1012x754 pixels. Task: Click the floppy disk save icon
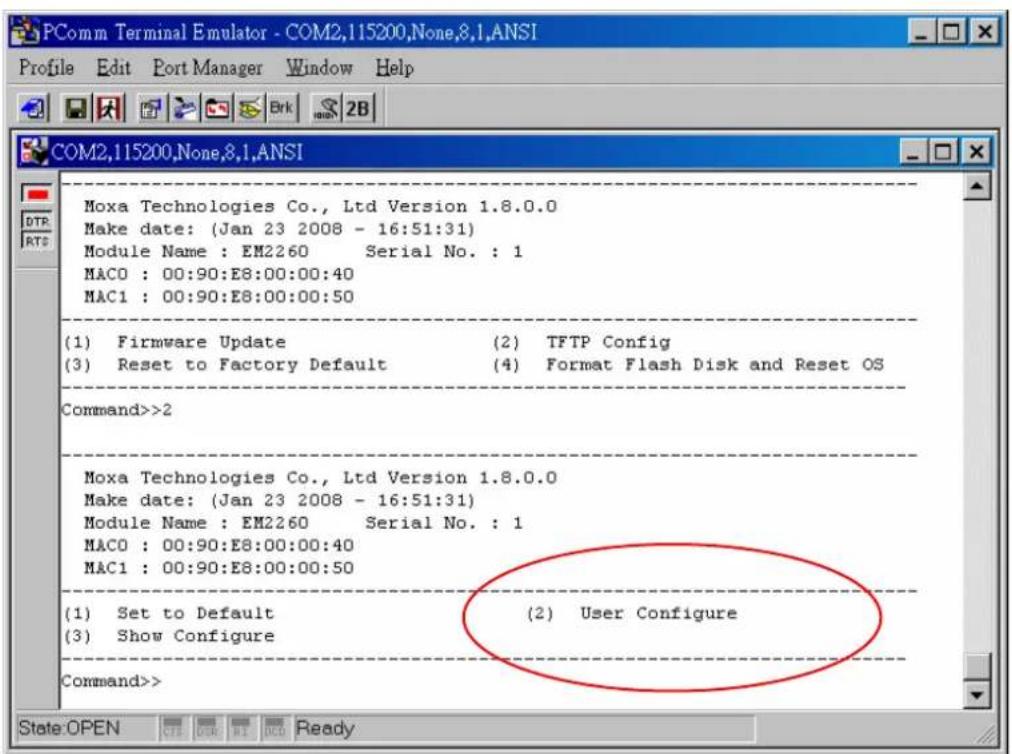point(76,108)
